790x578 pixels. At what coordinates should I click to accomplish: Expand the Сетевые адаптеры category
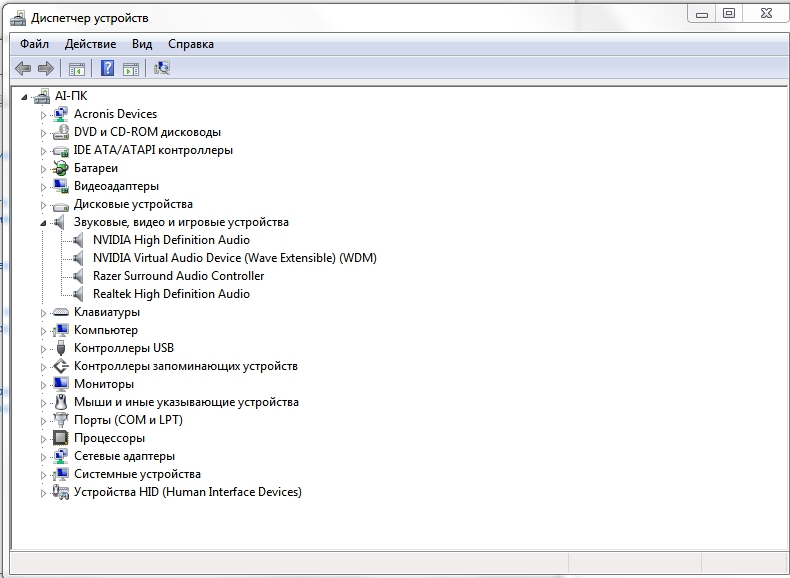[x=43, y=456]
